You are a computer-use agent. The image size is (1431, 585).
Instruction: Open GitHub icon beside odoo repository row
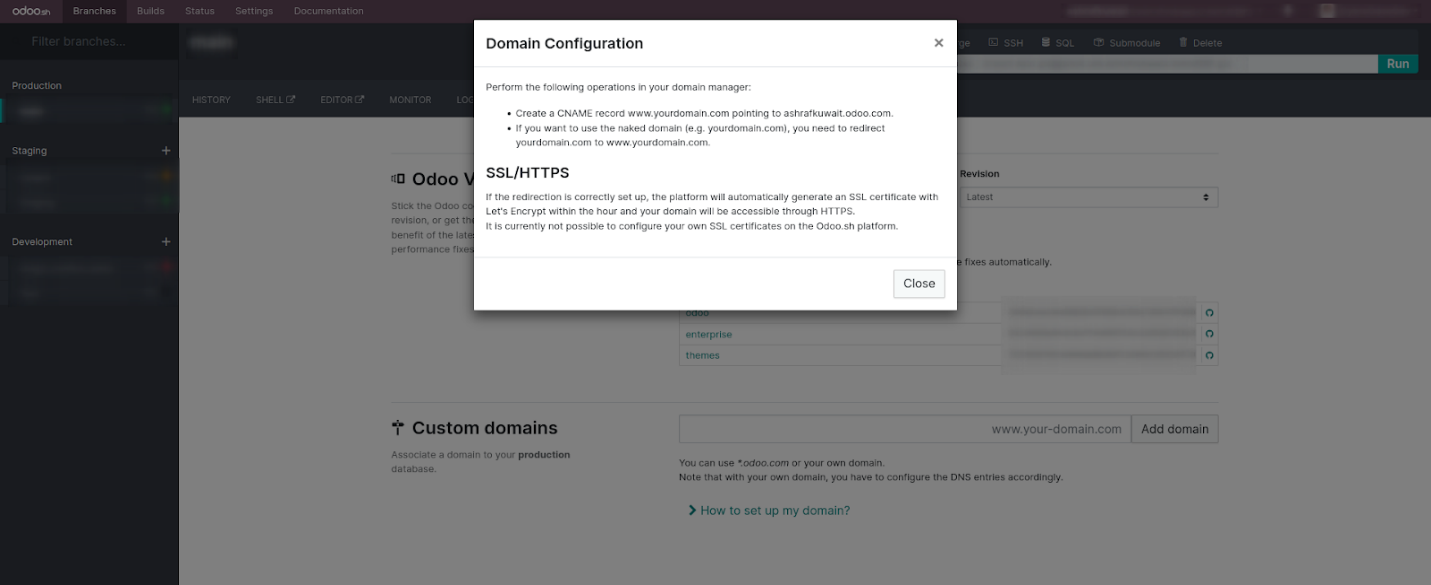coord(1209,313)
